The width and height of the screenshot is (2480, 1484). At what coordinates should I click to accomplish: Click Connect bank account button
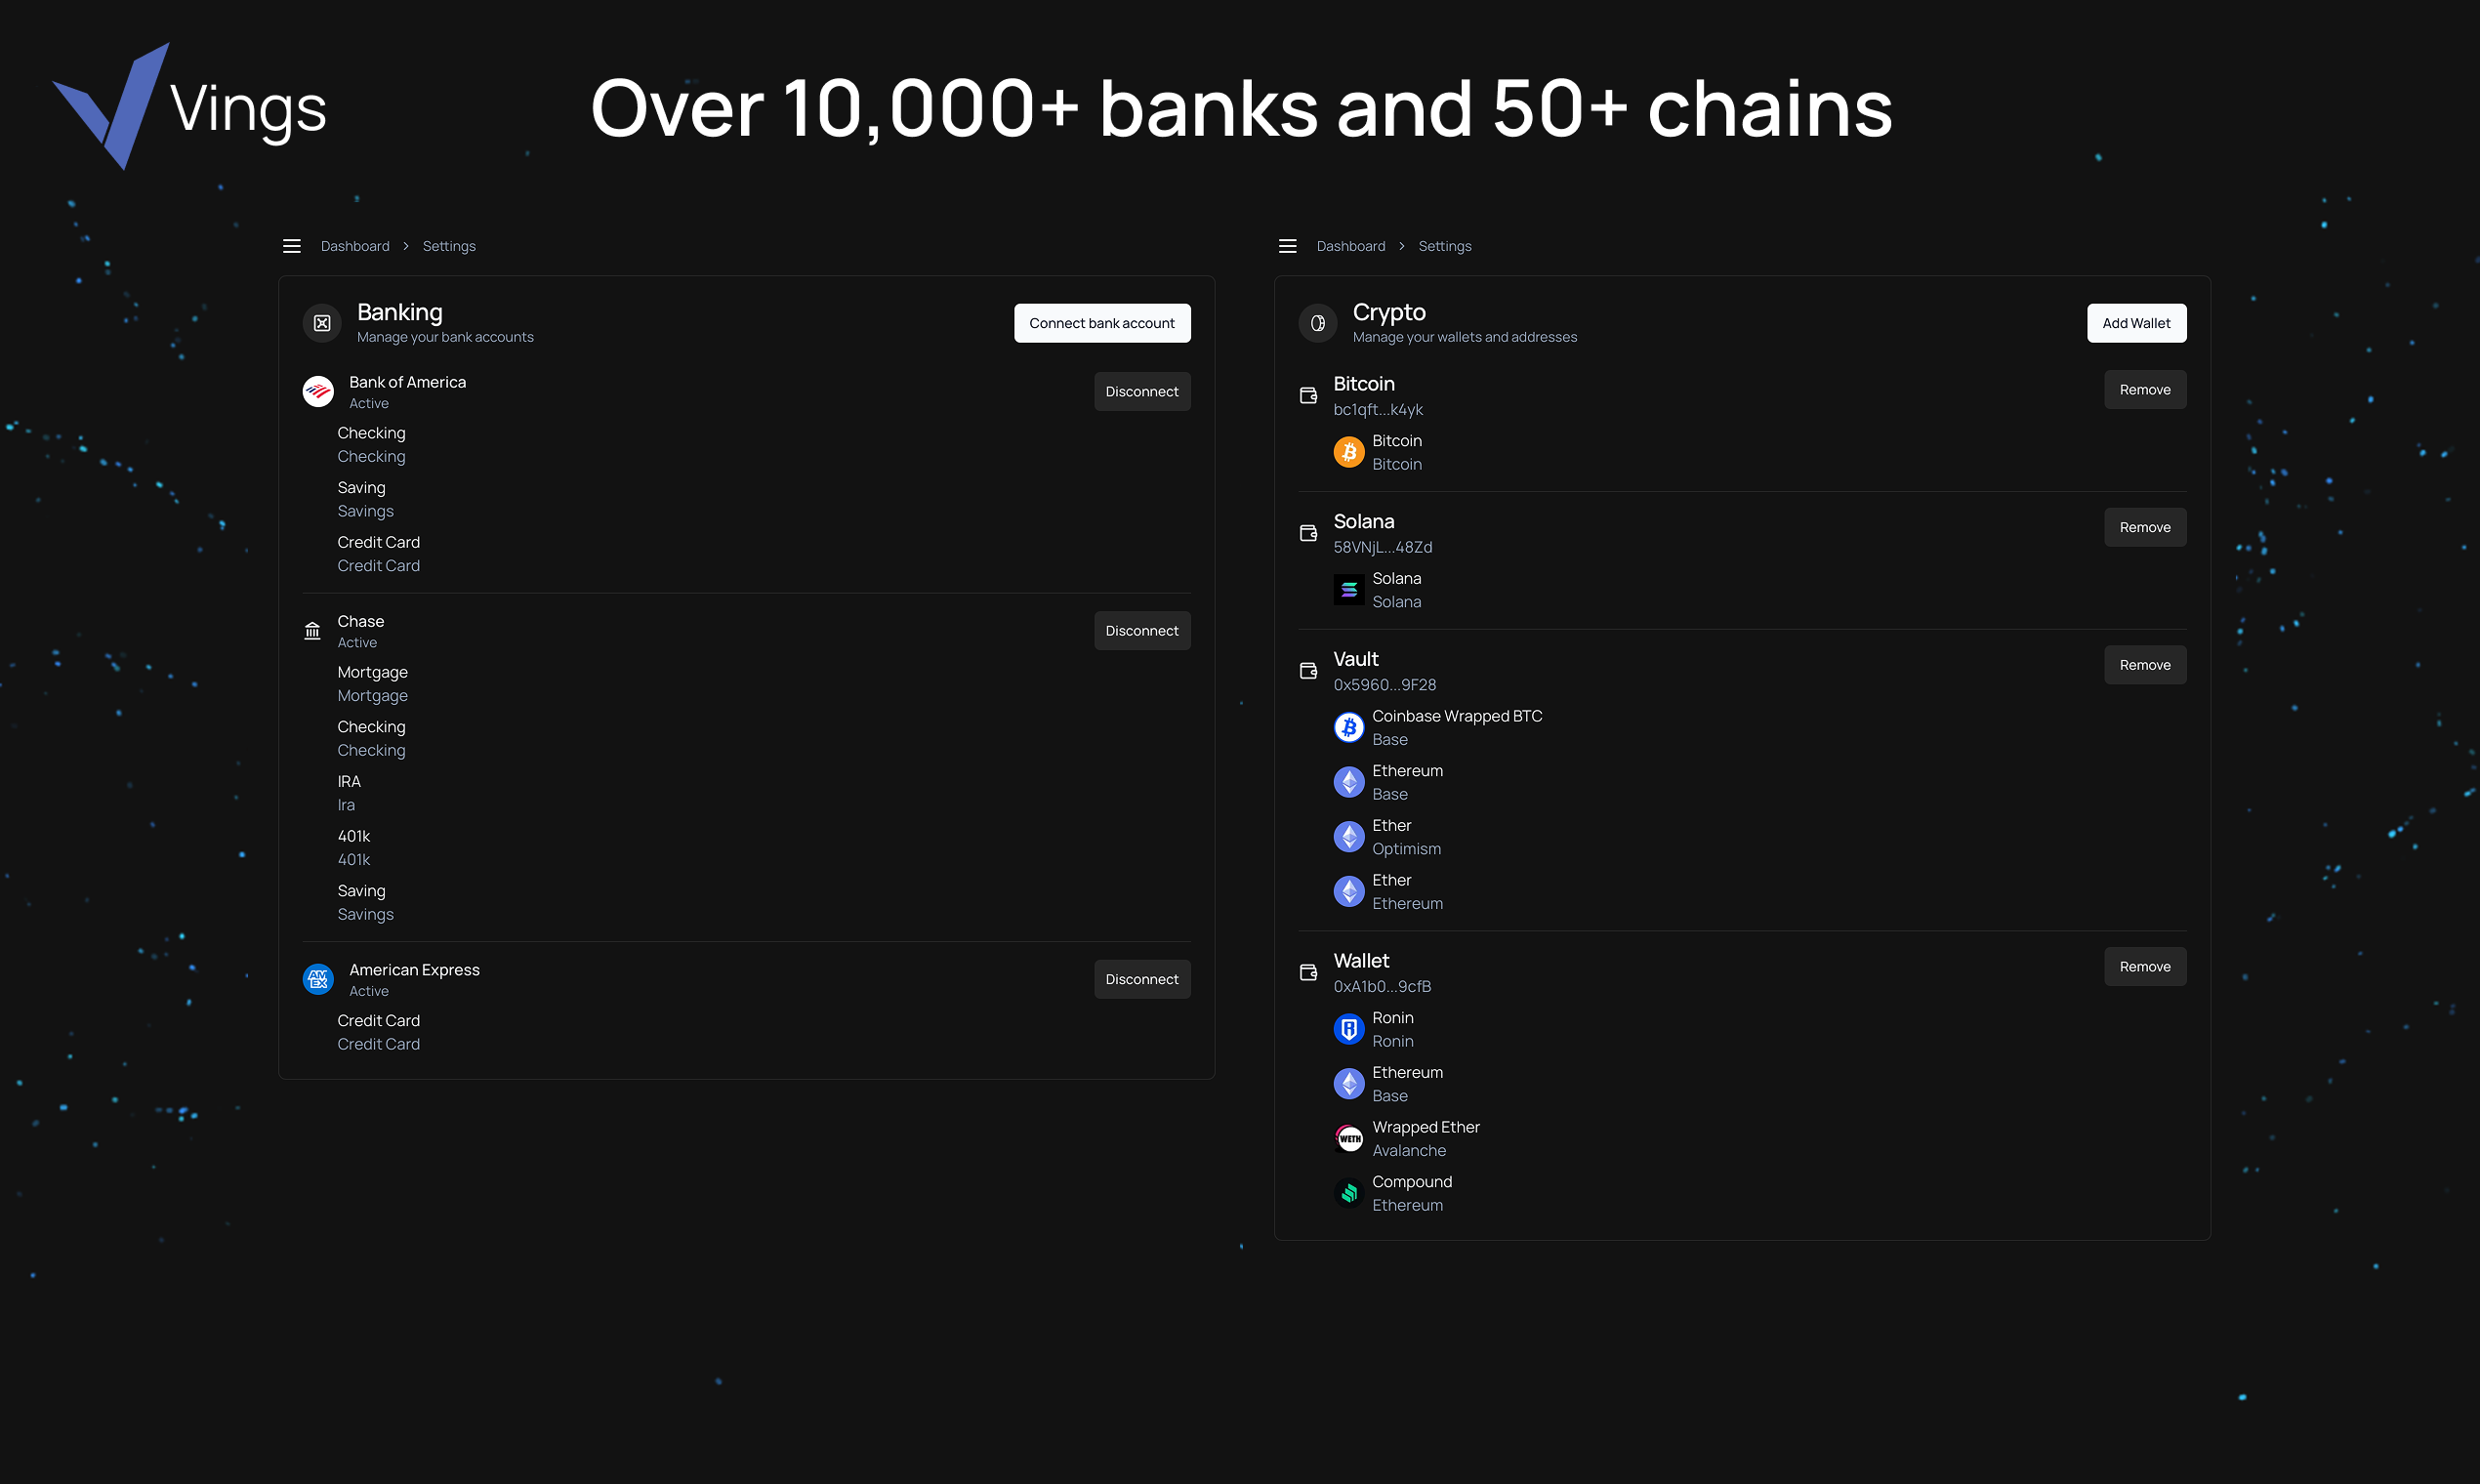[x=1102, y=323]
